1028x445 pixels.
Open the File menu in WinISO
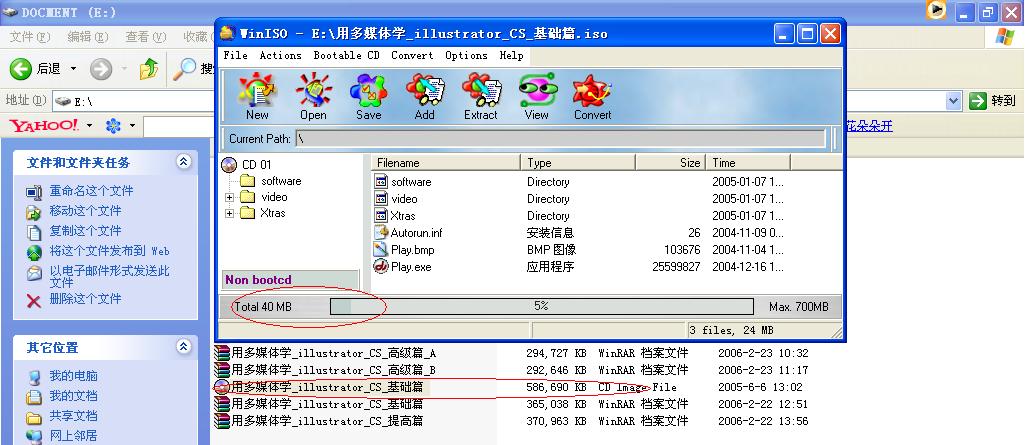coord(235,56)
